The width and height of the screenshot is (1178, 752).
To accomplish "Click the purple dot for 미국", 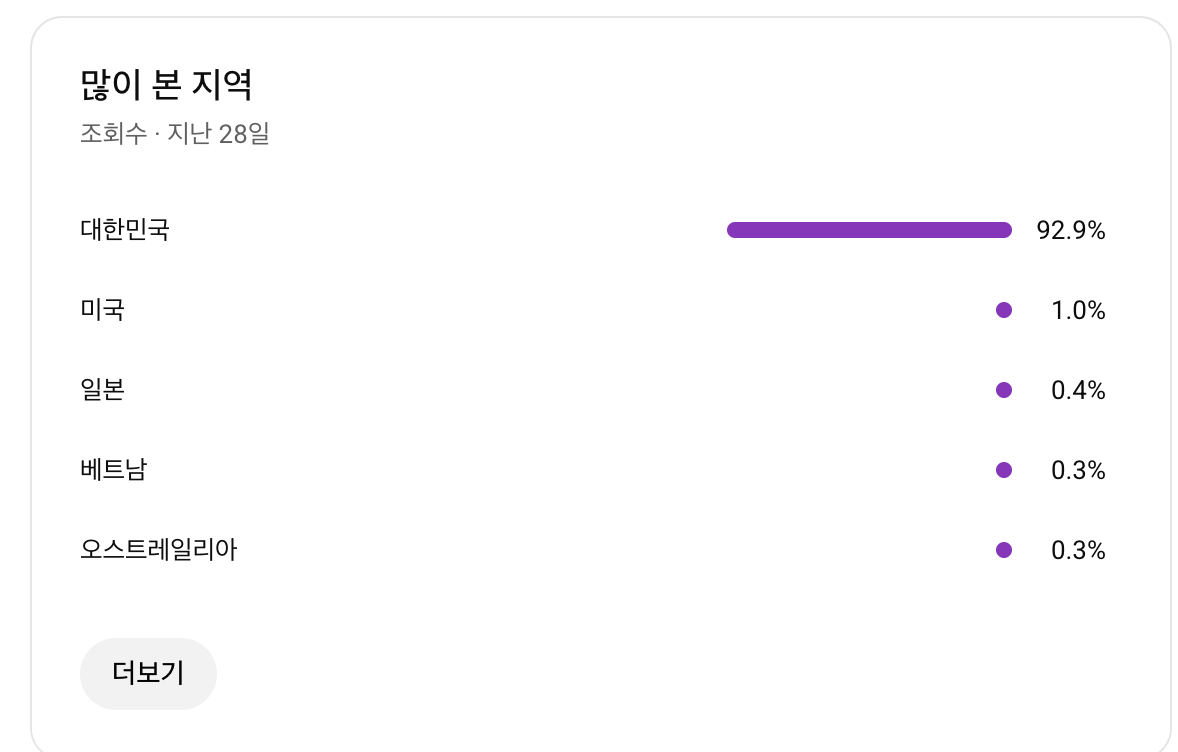I will tap(1004, 310).
